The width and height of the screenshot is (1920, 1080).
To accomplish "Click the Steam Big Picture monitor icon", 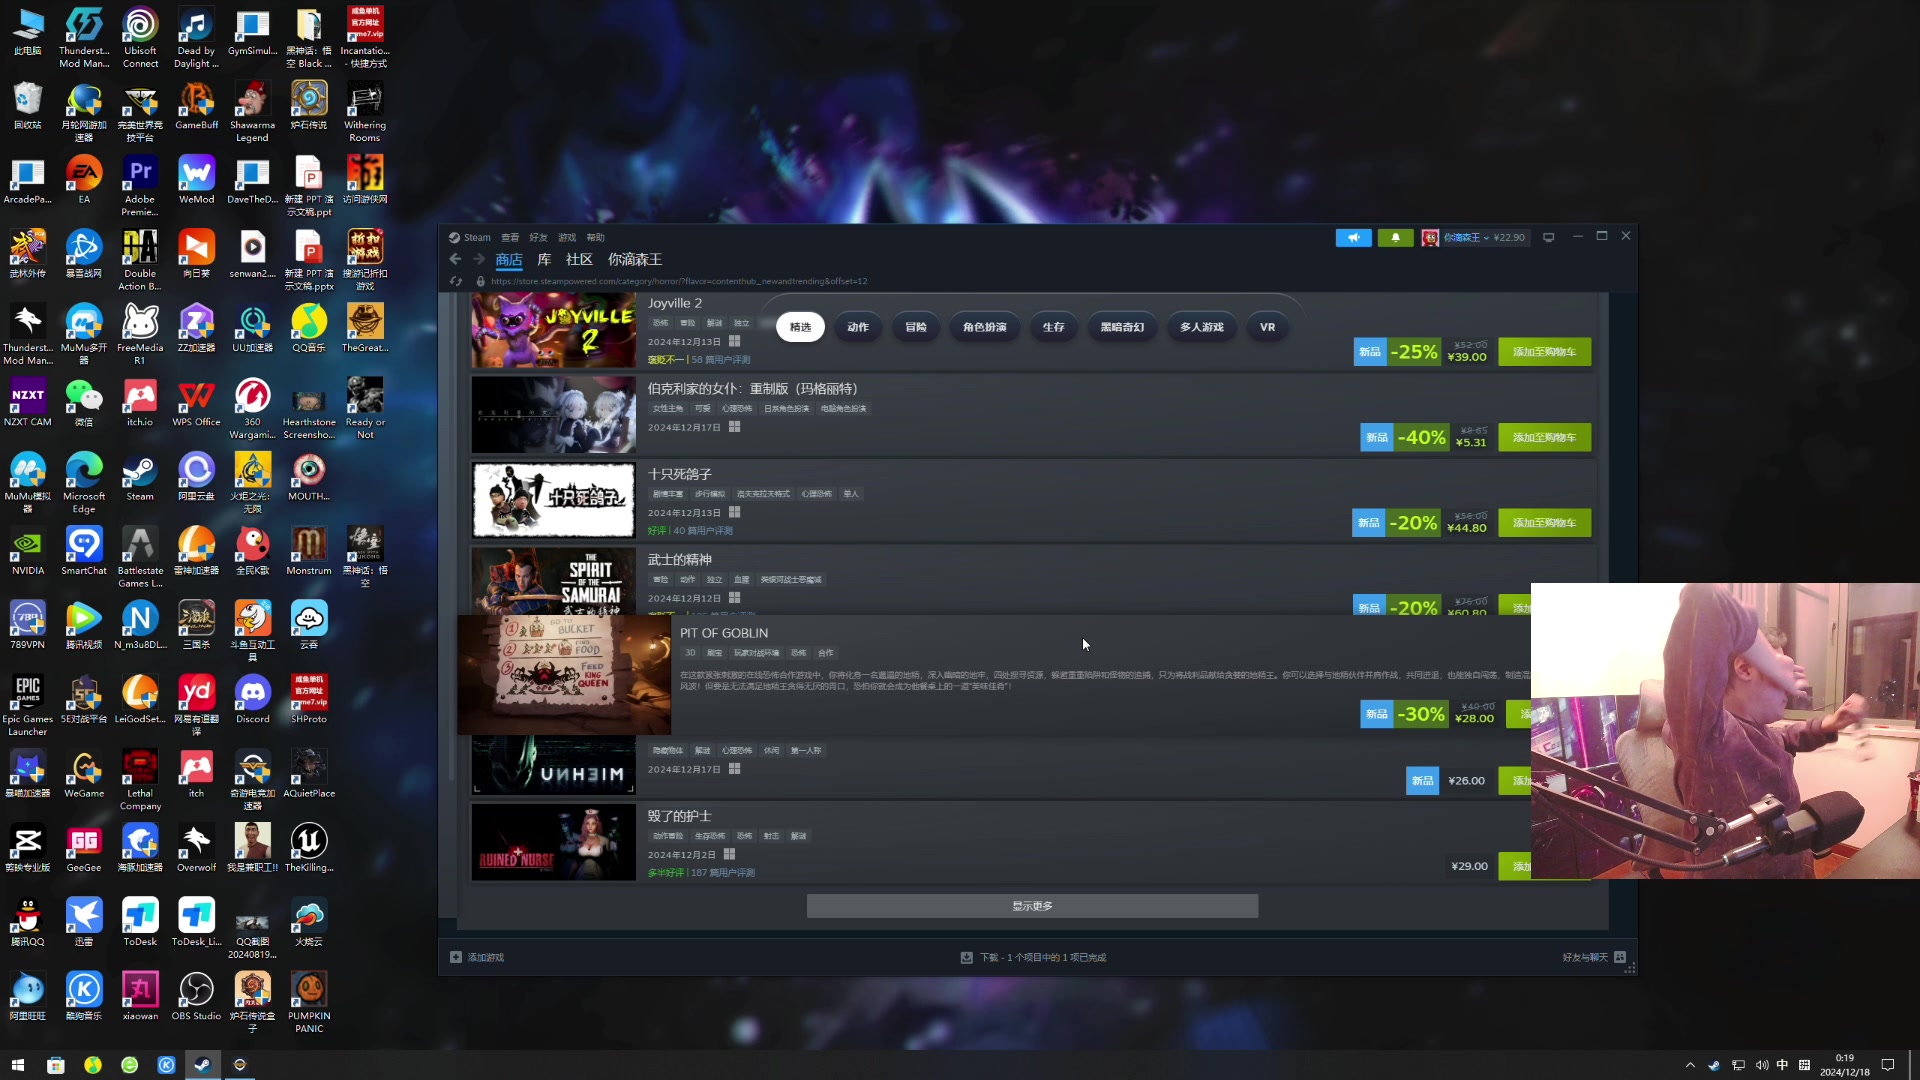I will tap(1548, 237).
